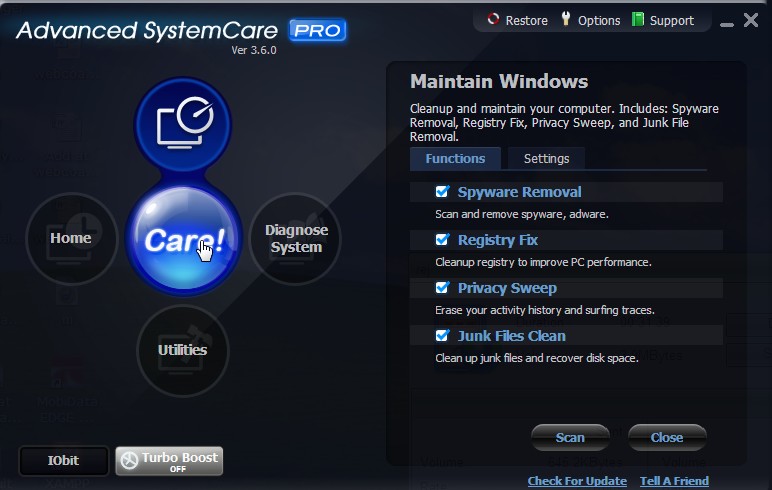This screenshot has height=490, width=772.
Task: Uncheck Registry Fix checkbox
Action: pos(442,239)
